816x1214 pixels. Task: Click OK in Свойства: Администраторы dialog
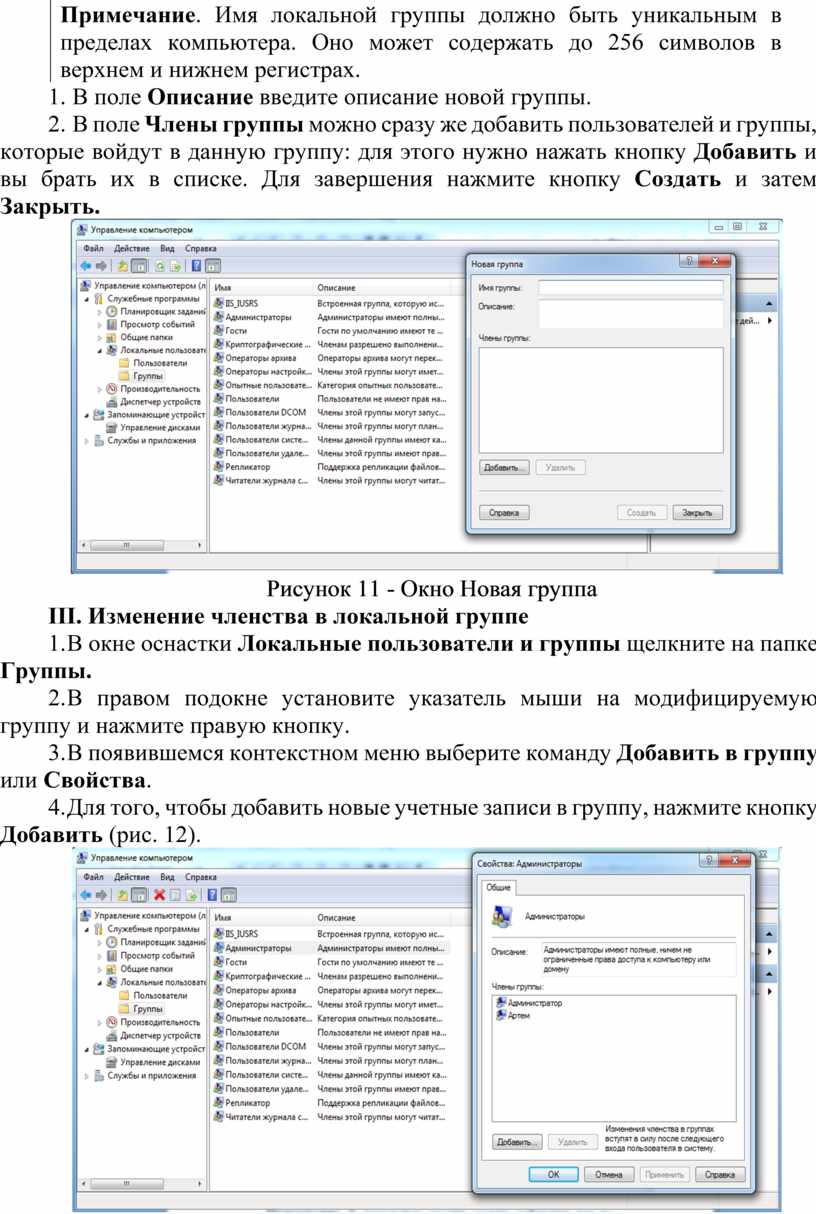point(553,1175)
